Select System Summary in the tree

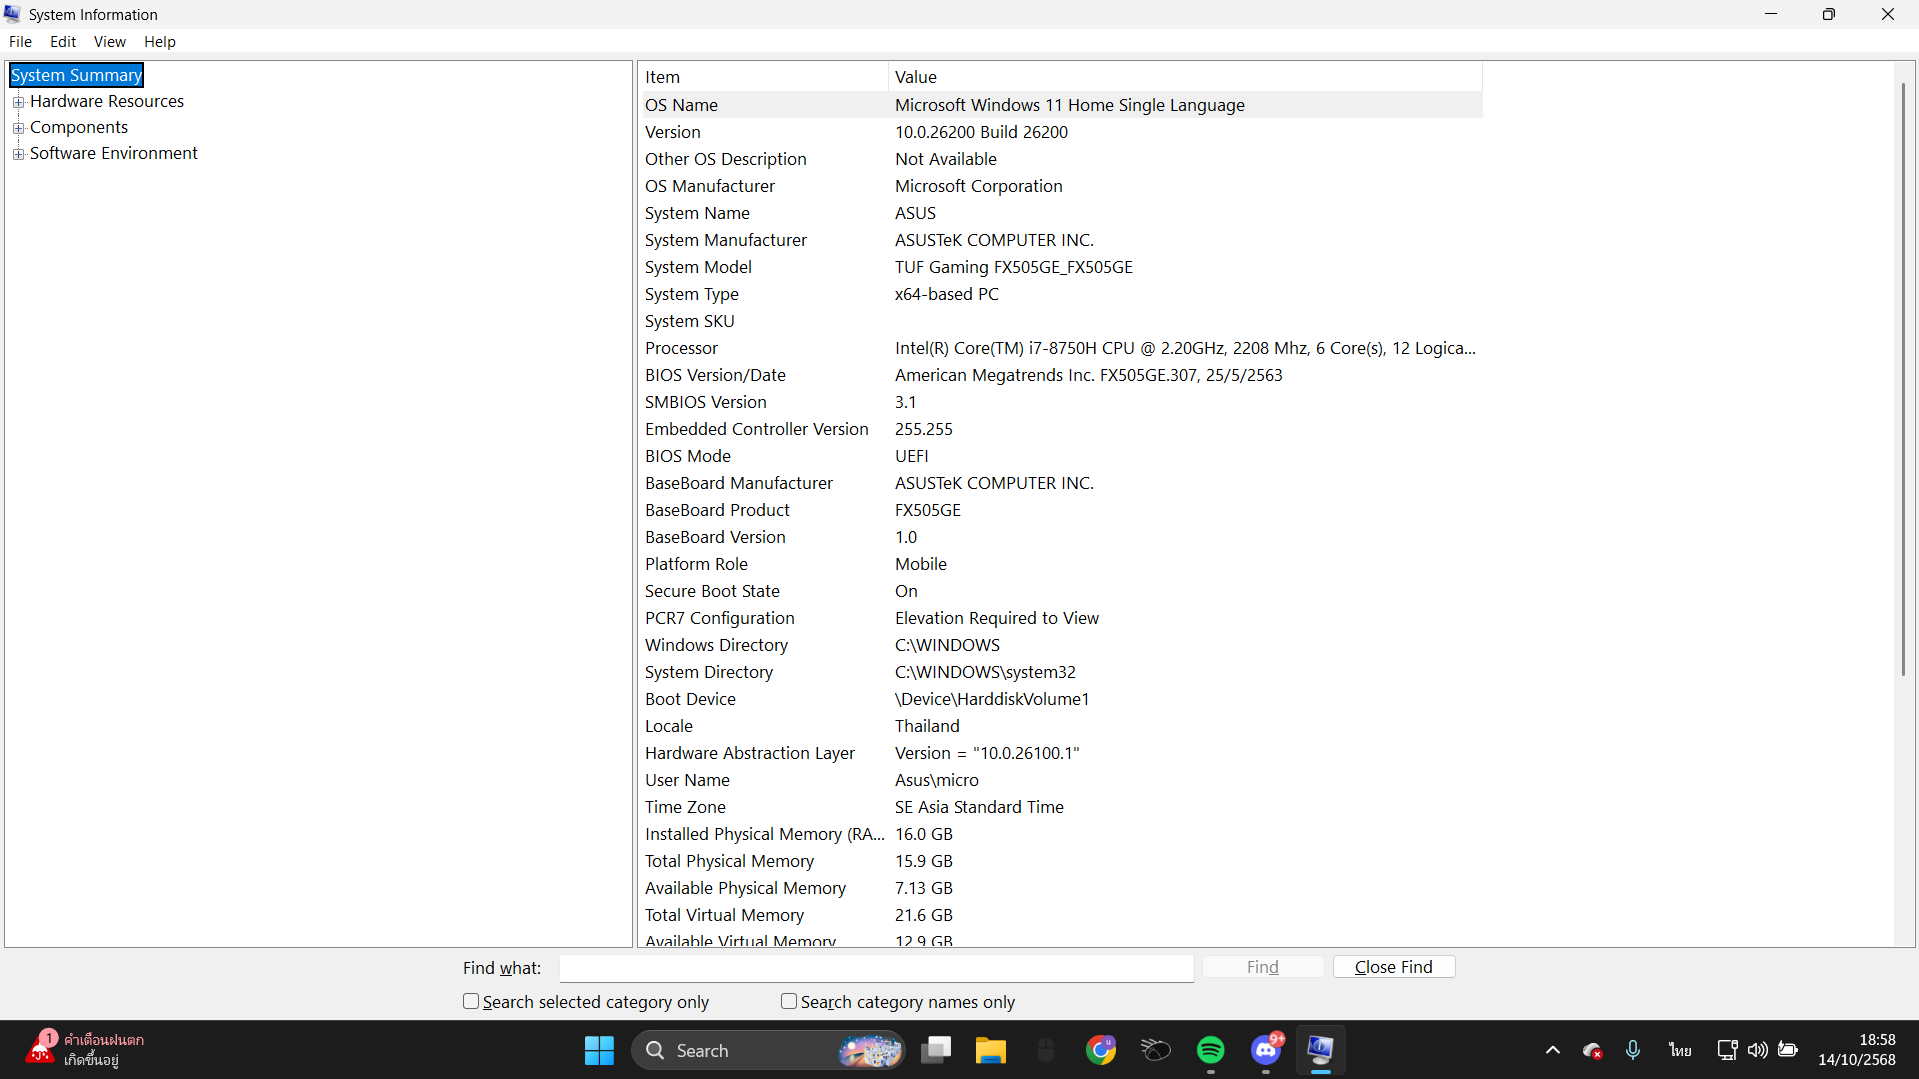coord(76,75)
